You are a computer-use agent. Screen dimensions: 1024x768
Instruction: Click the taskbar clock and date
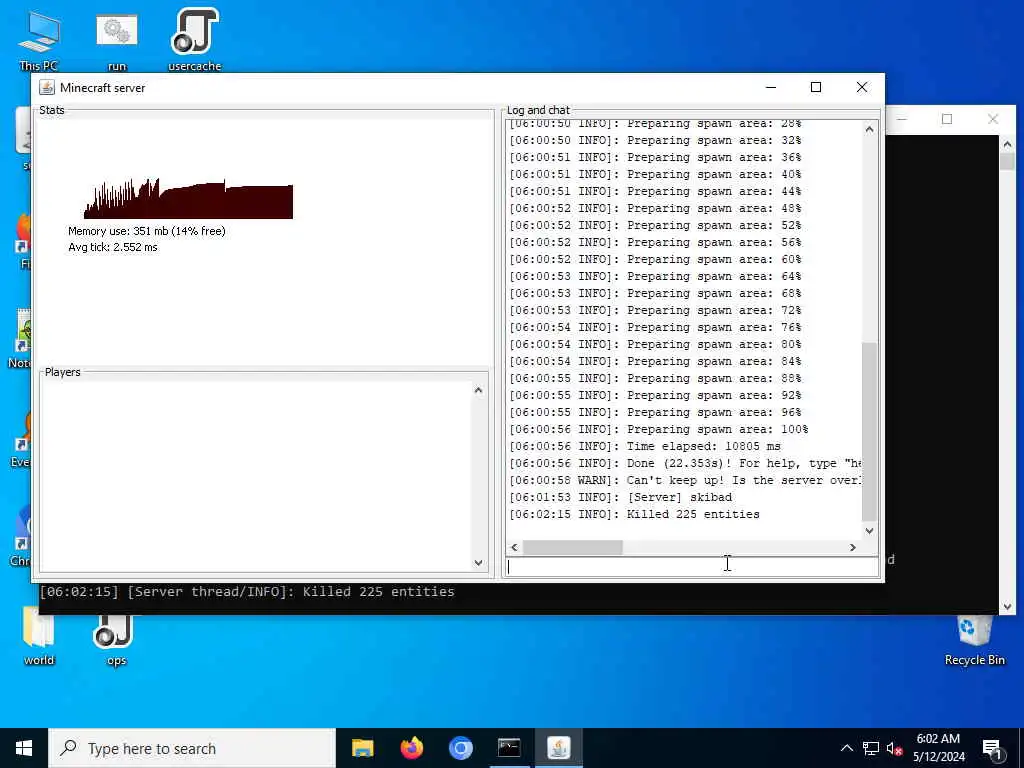[x=938, y=748]
